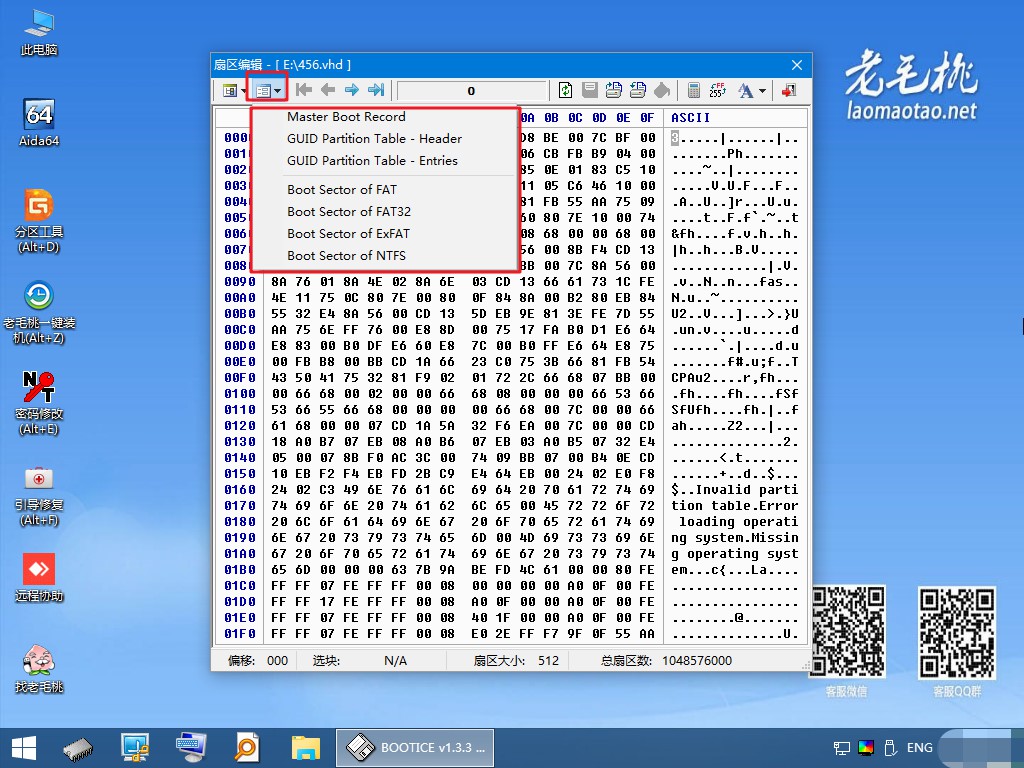This screenshot has height=768, width=1024.
Task: Click the ASCII column header
Action: click(690, 118)
